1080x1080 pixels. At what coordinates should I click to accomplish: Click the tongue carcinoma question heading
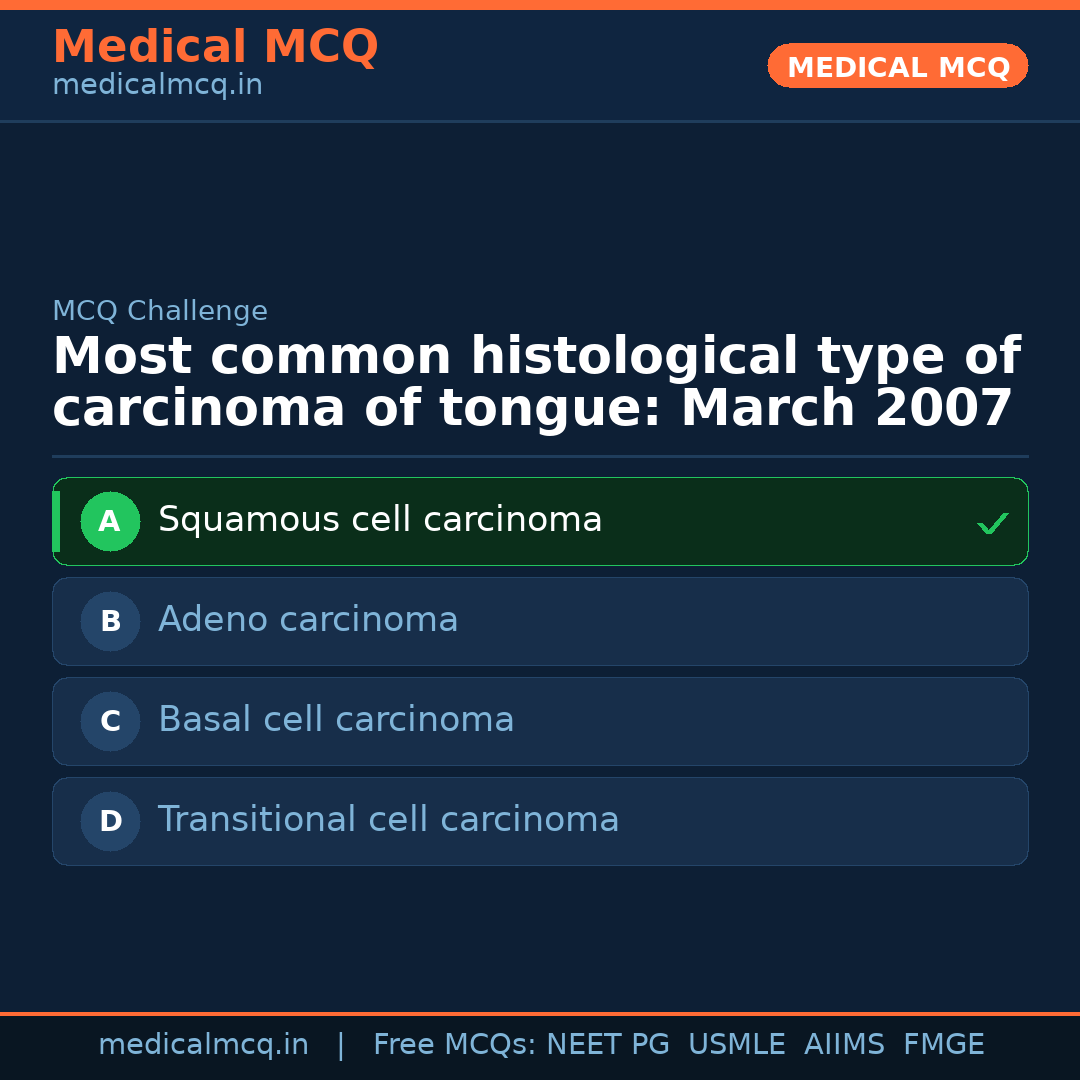[x=536, y=383]
